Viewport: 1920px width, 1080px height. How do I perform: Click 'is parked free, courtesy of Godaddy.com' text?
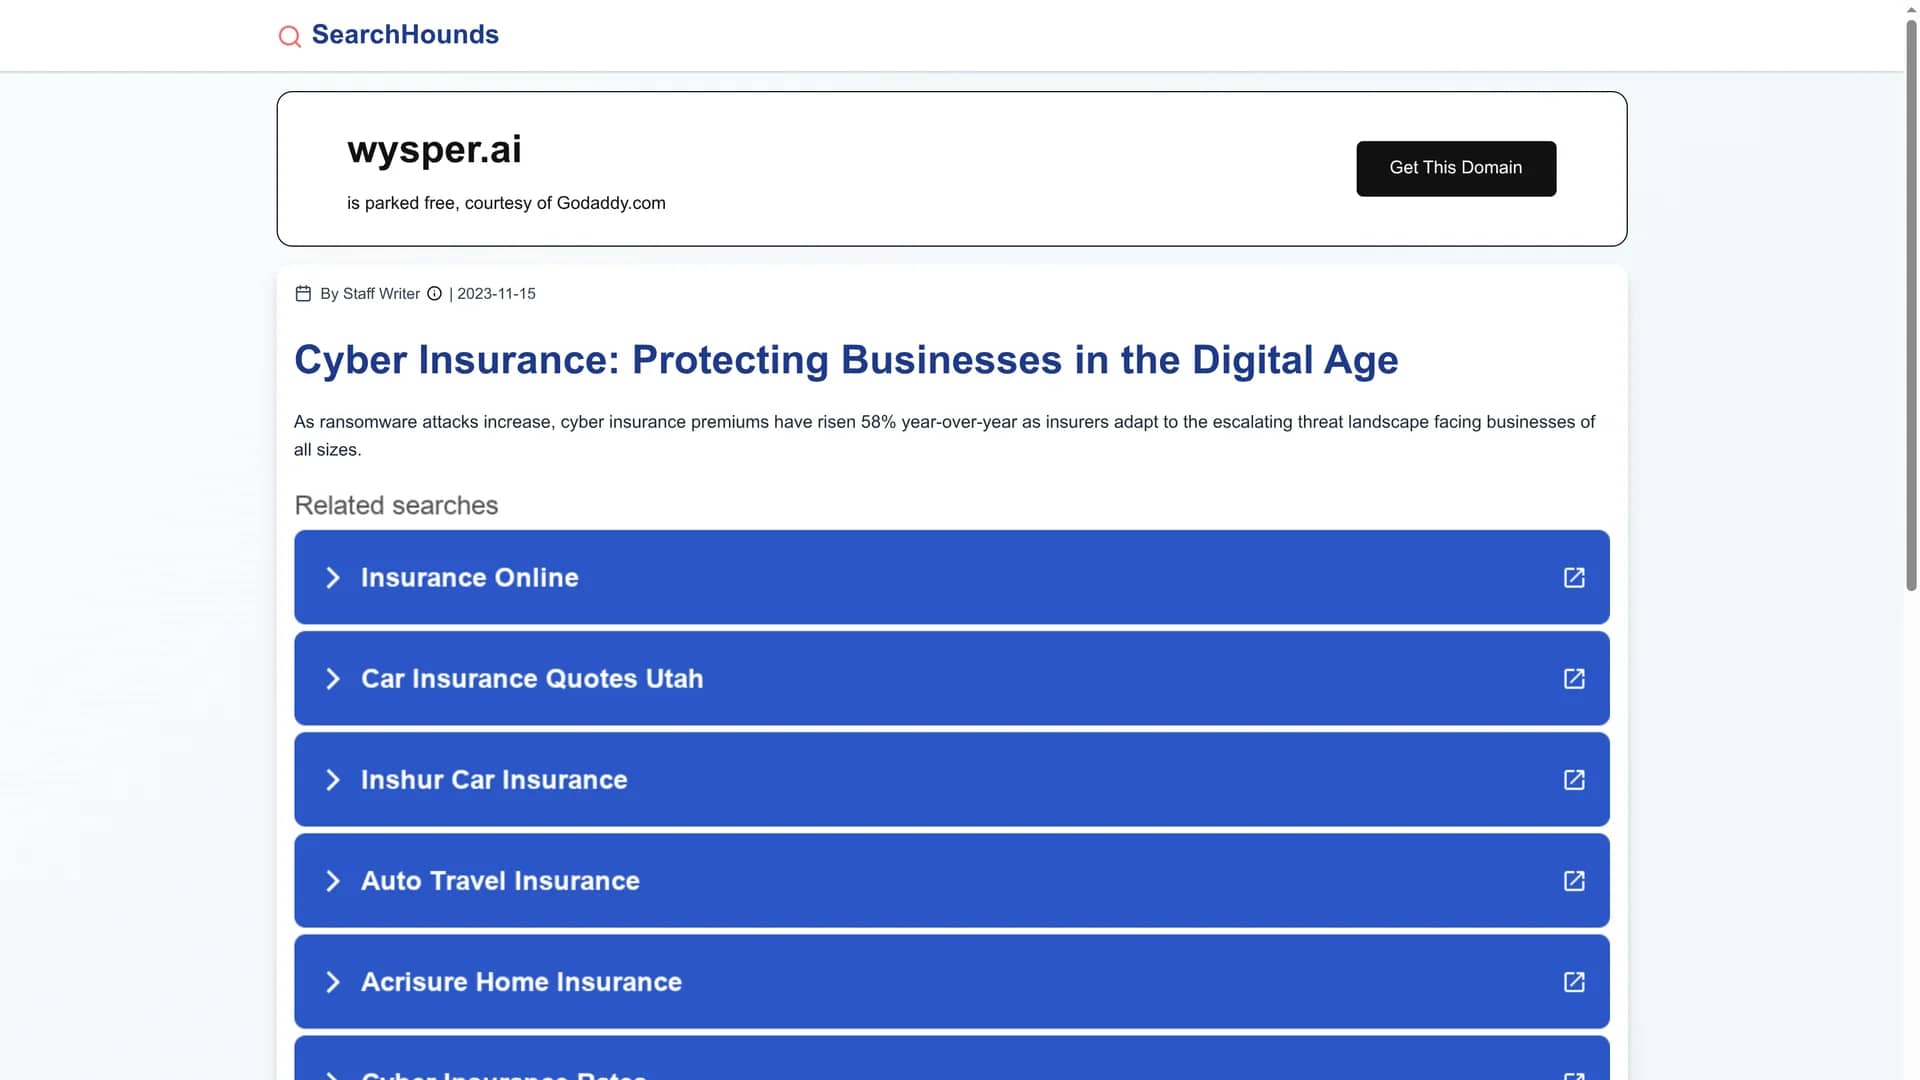506,203
